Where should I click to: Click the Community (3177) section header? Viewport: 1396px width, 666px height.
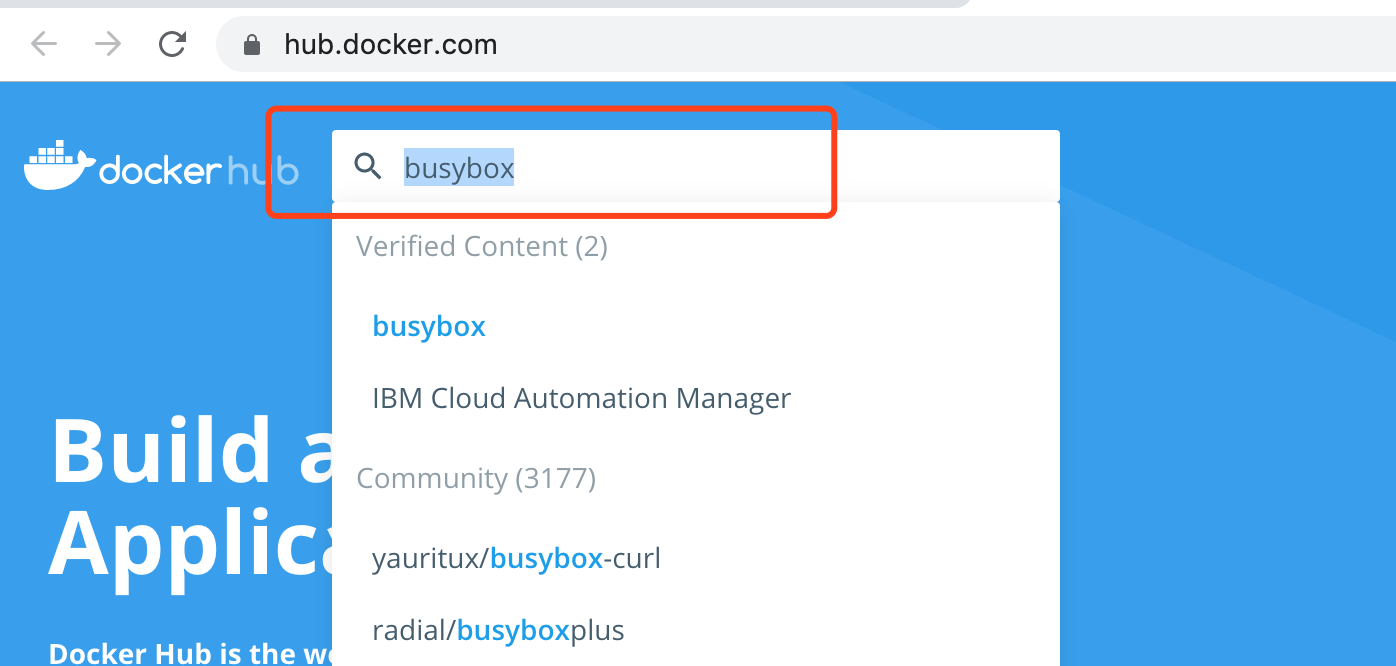tap(476, 478)
